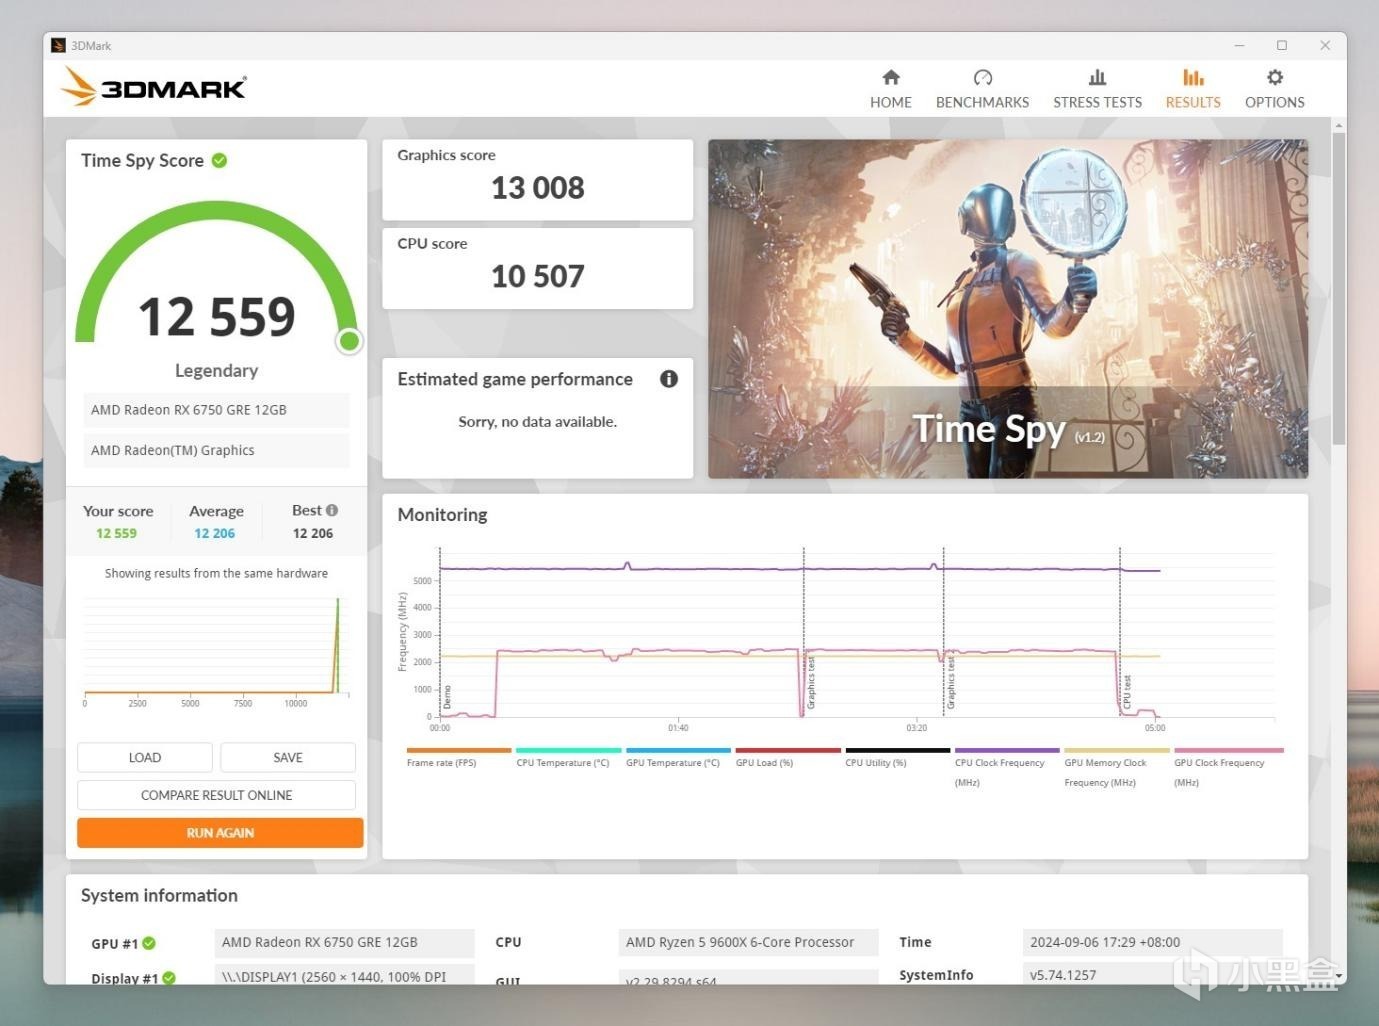Click the Stress Tests bar chart icon
Screen dimensions: 1379x1026
point(1097,77)
